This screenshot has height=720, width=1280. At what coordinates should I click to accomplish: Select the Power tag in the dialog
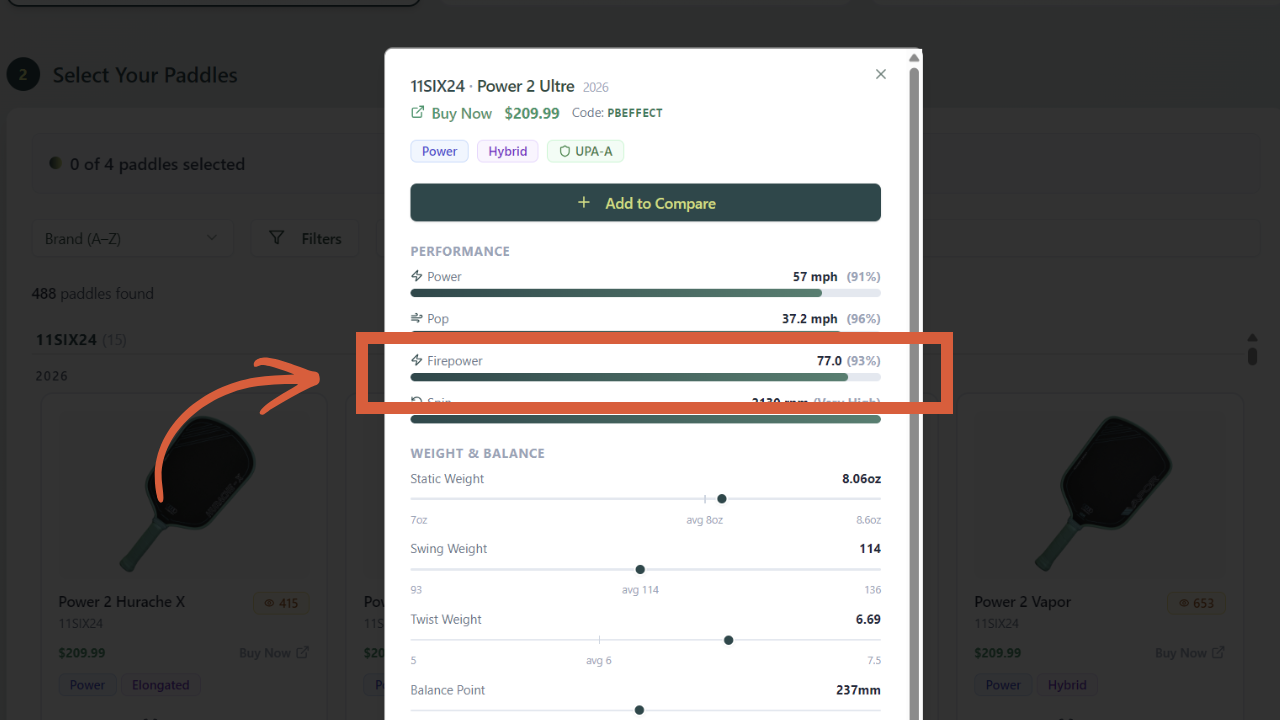coord(439,151)
